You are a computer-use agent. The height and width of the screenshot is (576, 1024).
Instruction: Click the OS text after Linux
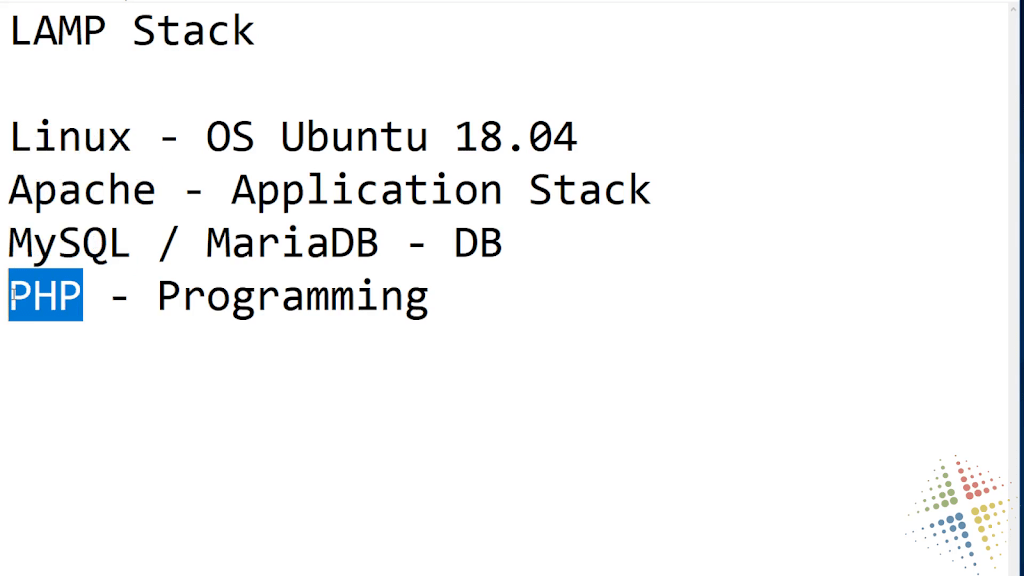tap(230, 137)
